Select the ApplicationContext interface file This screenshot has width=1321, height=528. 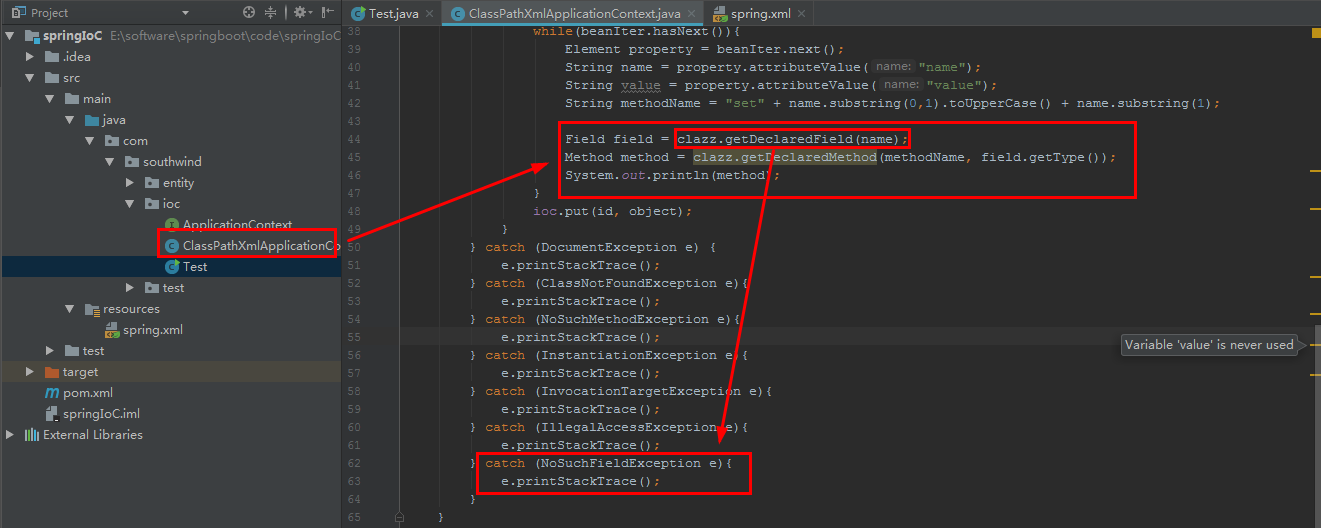[237, 225]
